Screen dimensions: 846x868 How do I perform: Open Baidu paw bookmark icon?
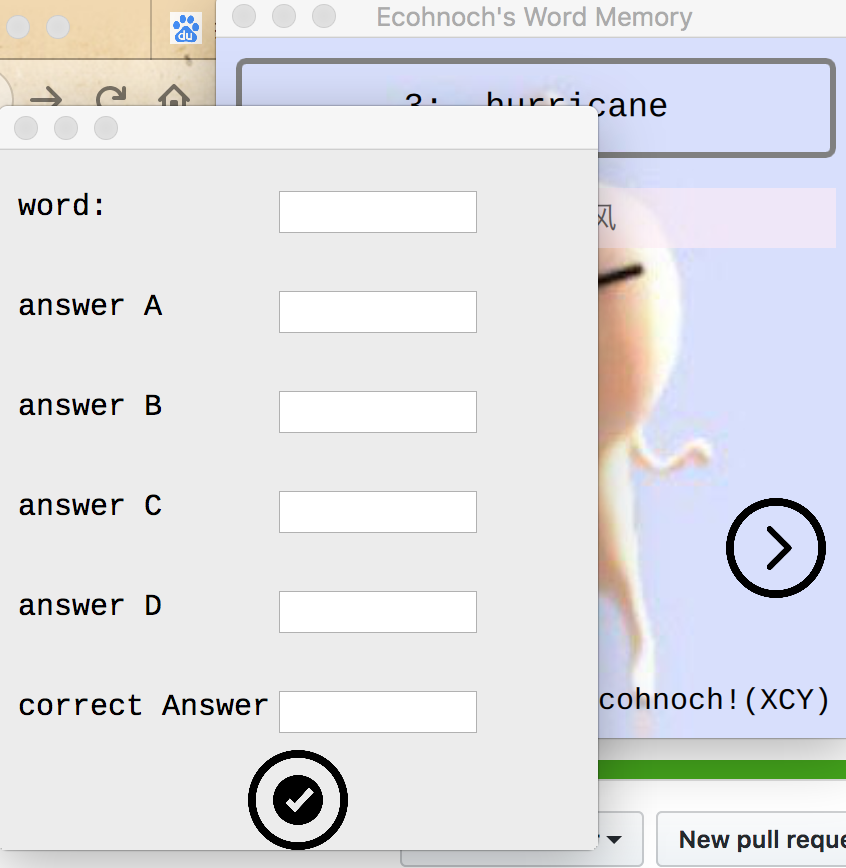click(186, 28)
